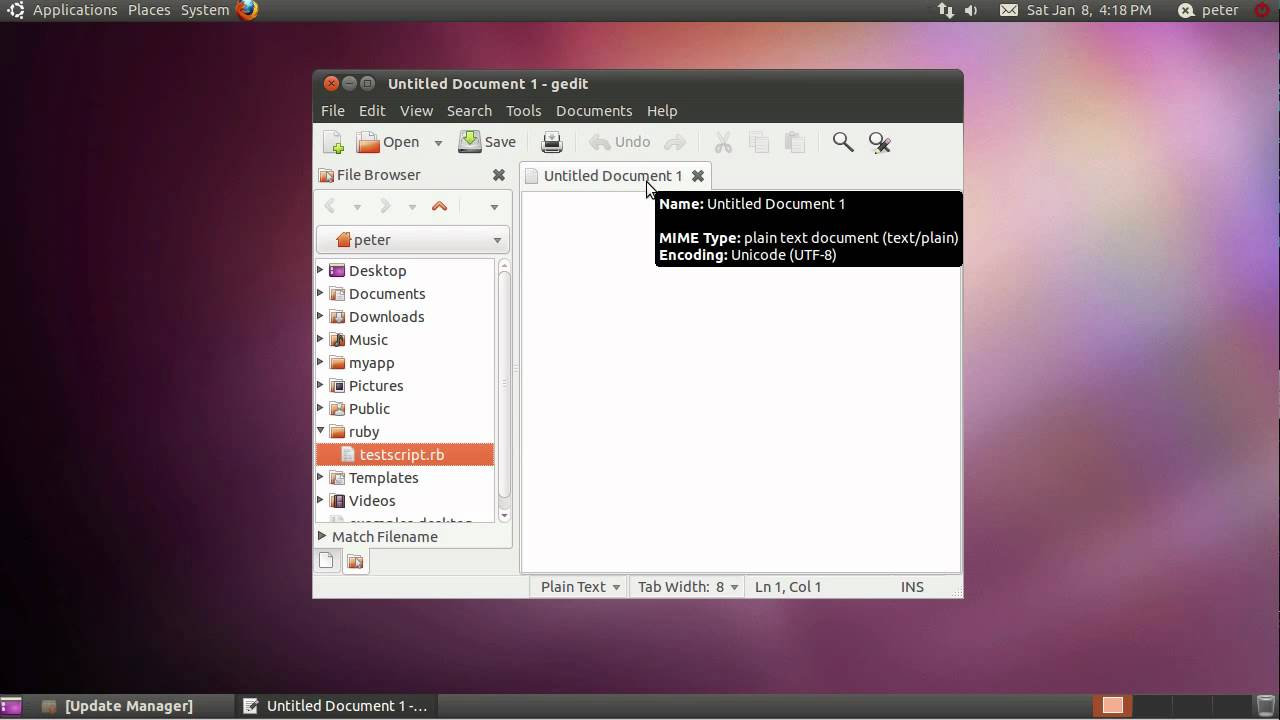This screenshot has height=720, width=1280.
Task: Open the Applications menu in top panel
Action: click(x=75, y=10)
